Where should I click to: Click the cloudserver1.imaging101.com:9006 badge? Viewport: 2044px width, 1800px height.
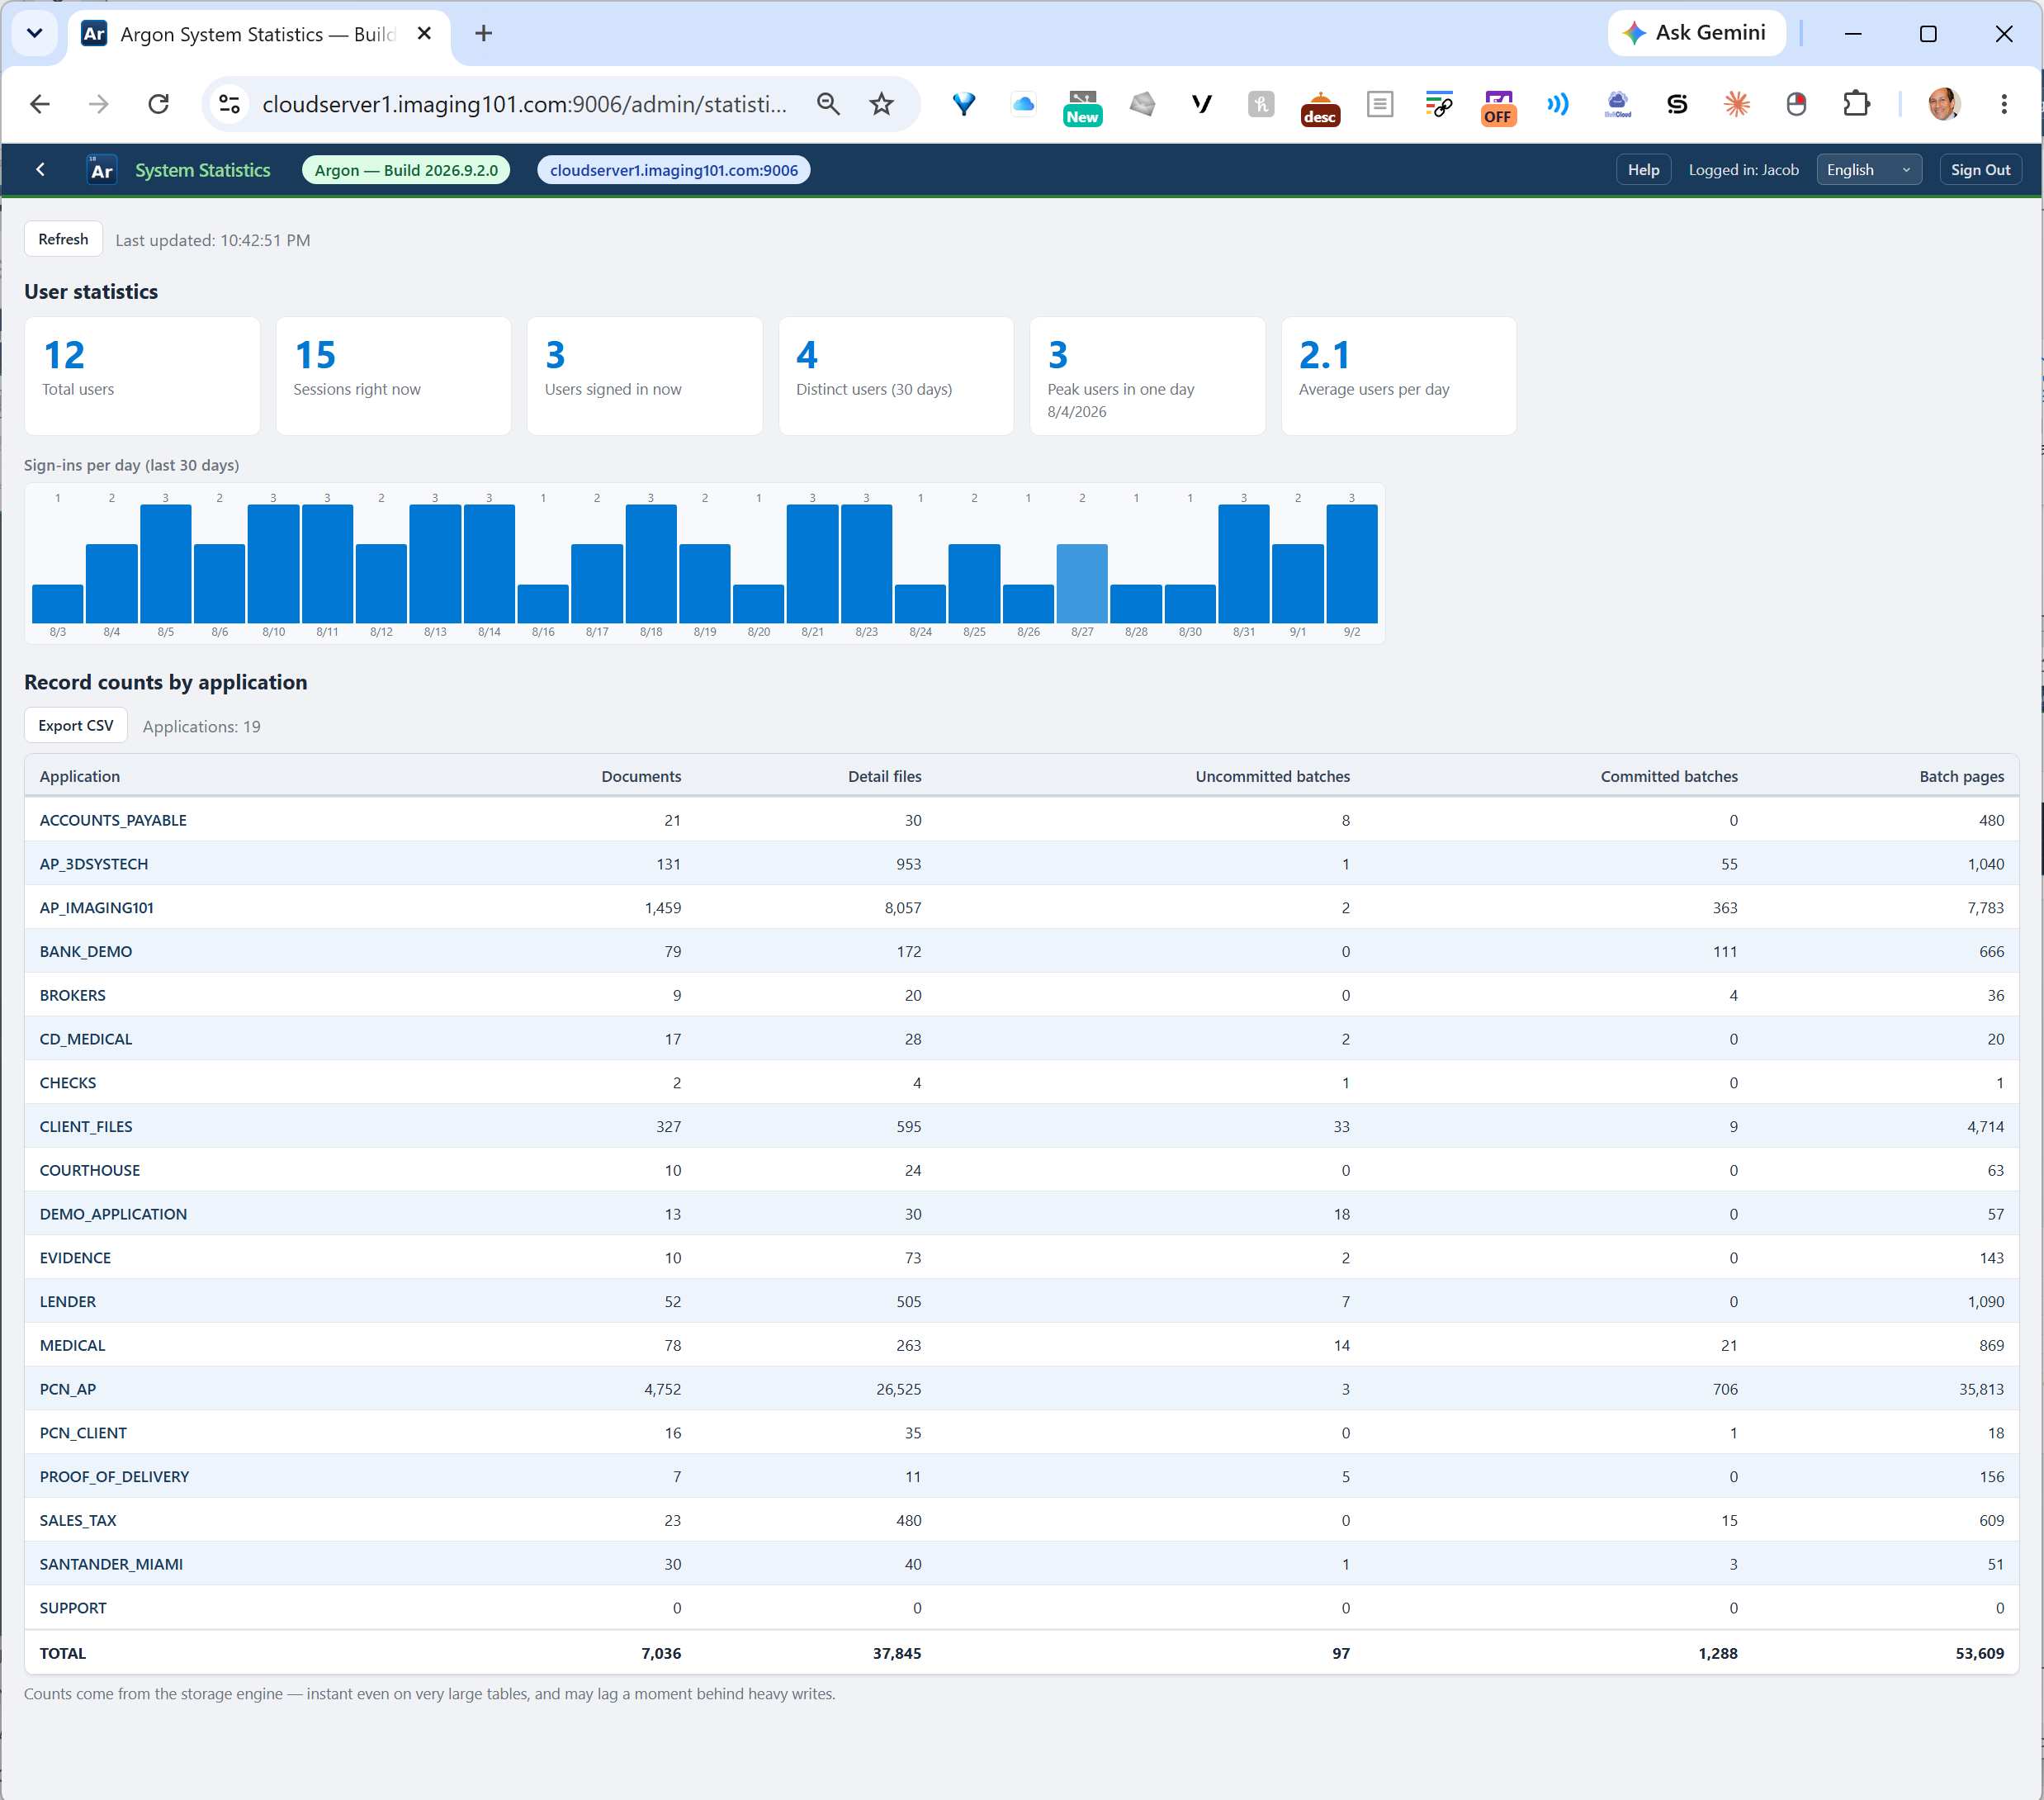click(674, 170)
